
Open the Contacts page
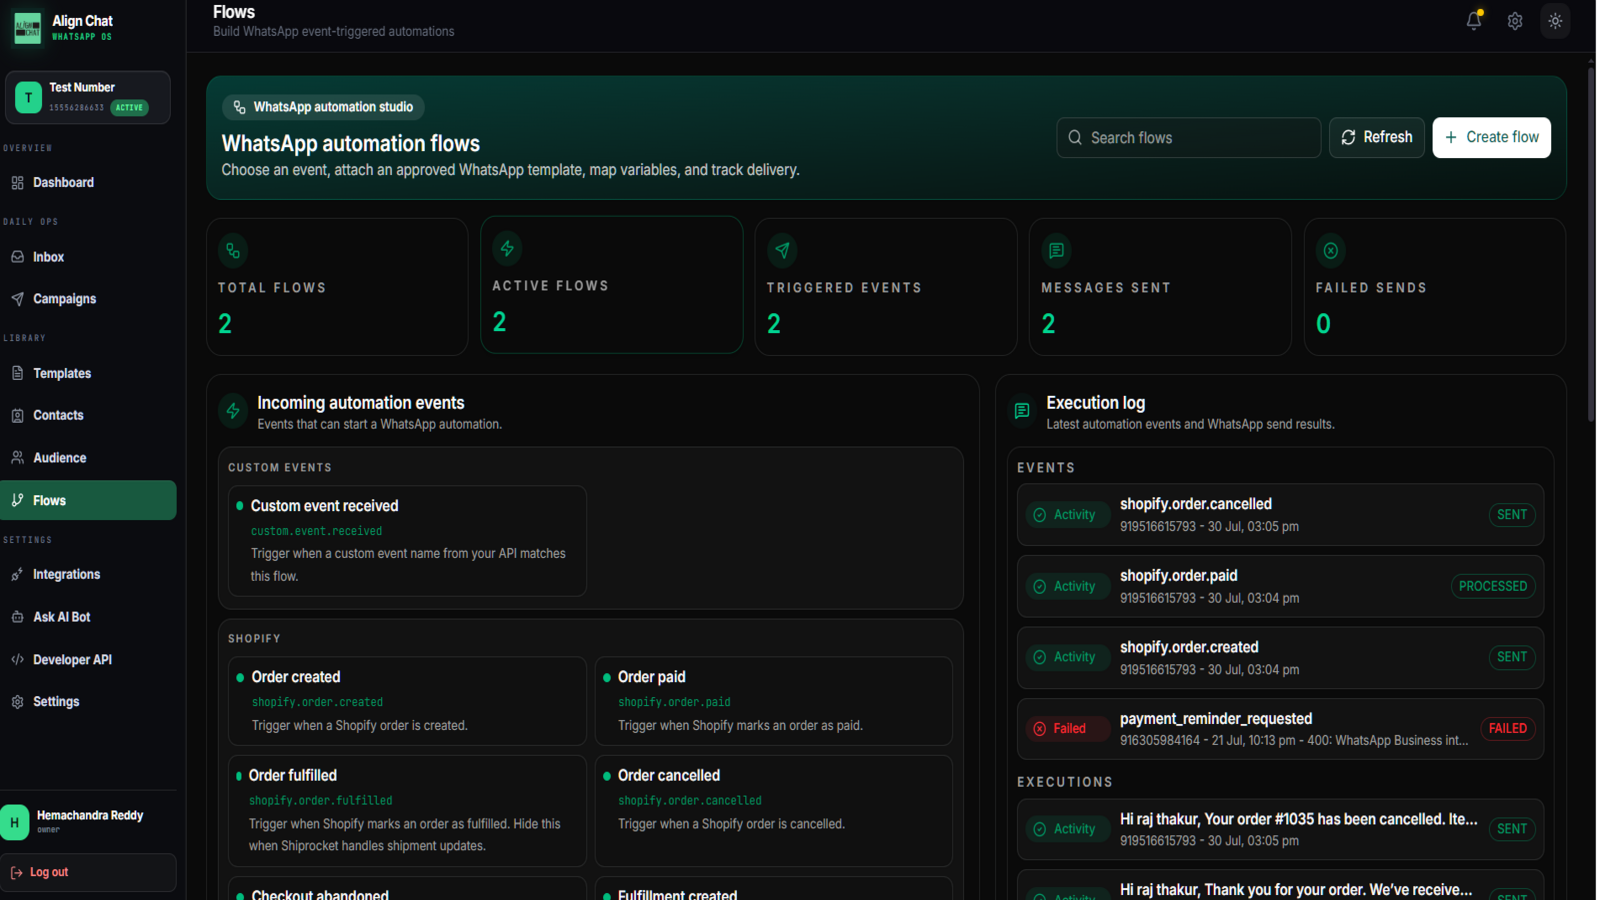pos(88,415)
